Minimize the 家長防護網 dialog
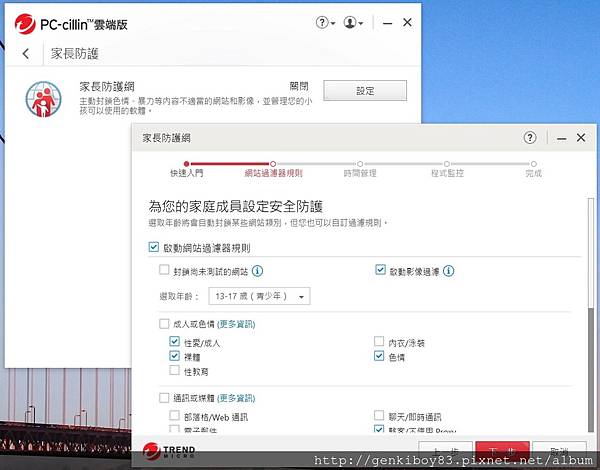 click(x=561, y=139)
